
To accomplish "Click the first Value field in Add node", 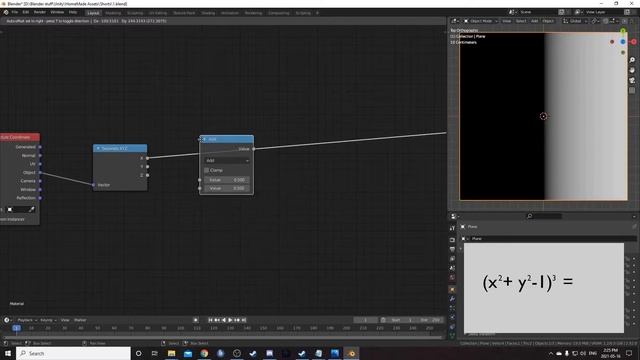I will point(227,180).
